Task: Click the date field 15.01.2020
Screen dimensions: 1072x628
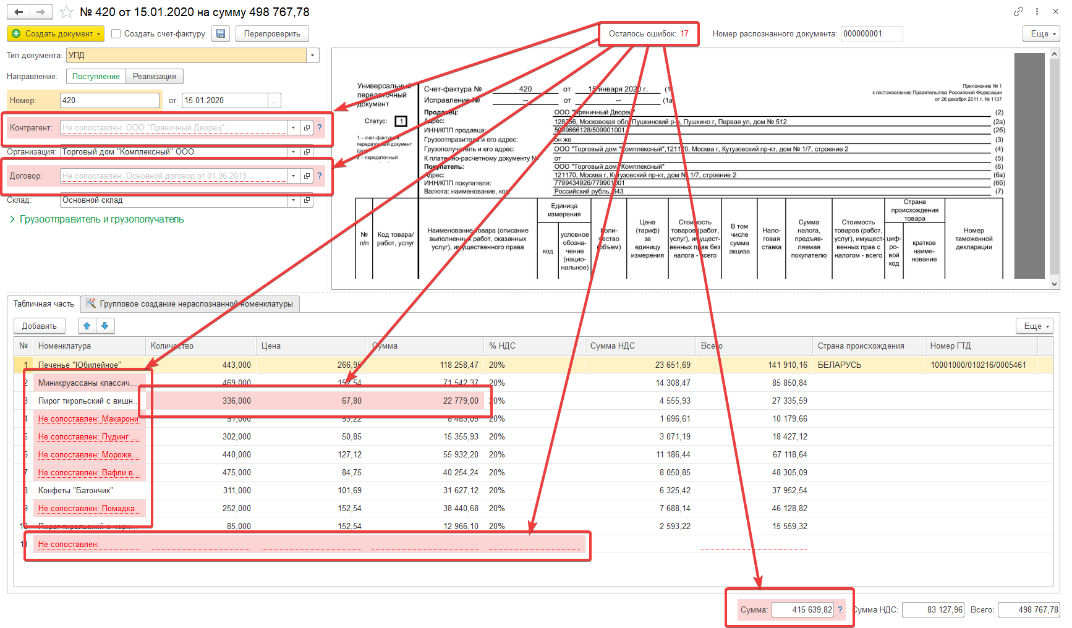Action: pyautogui.click(x=226, y=100)
